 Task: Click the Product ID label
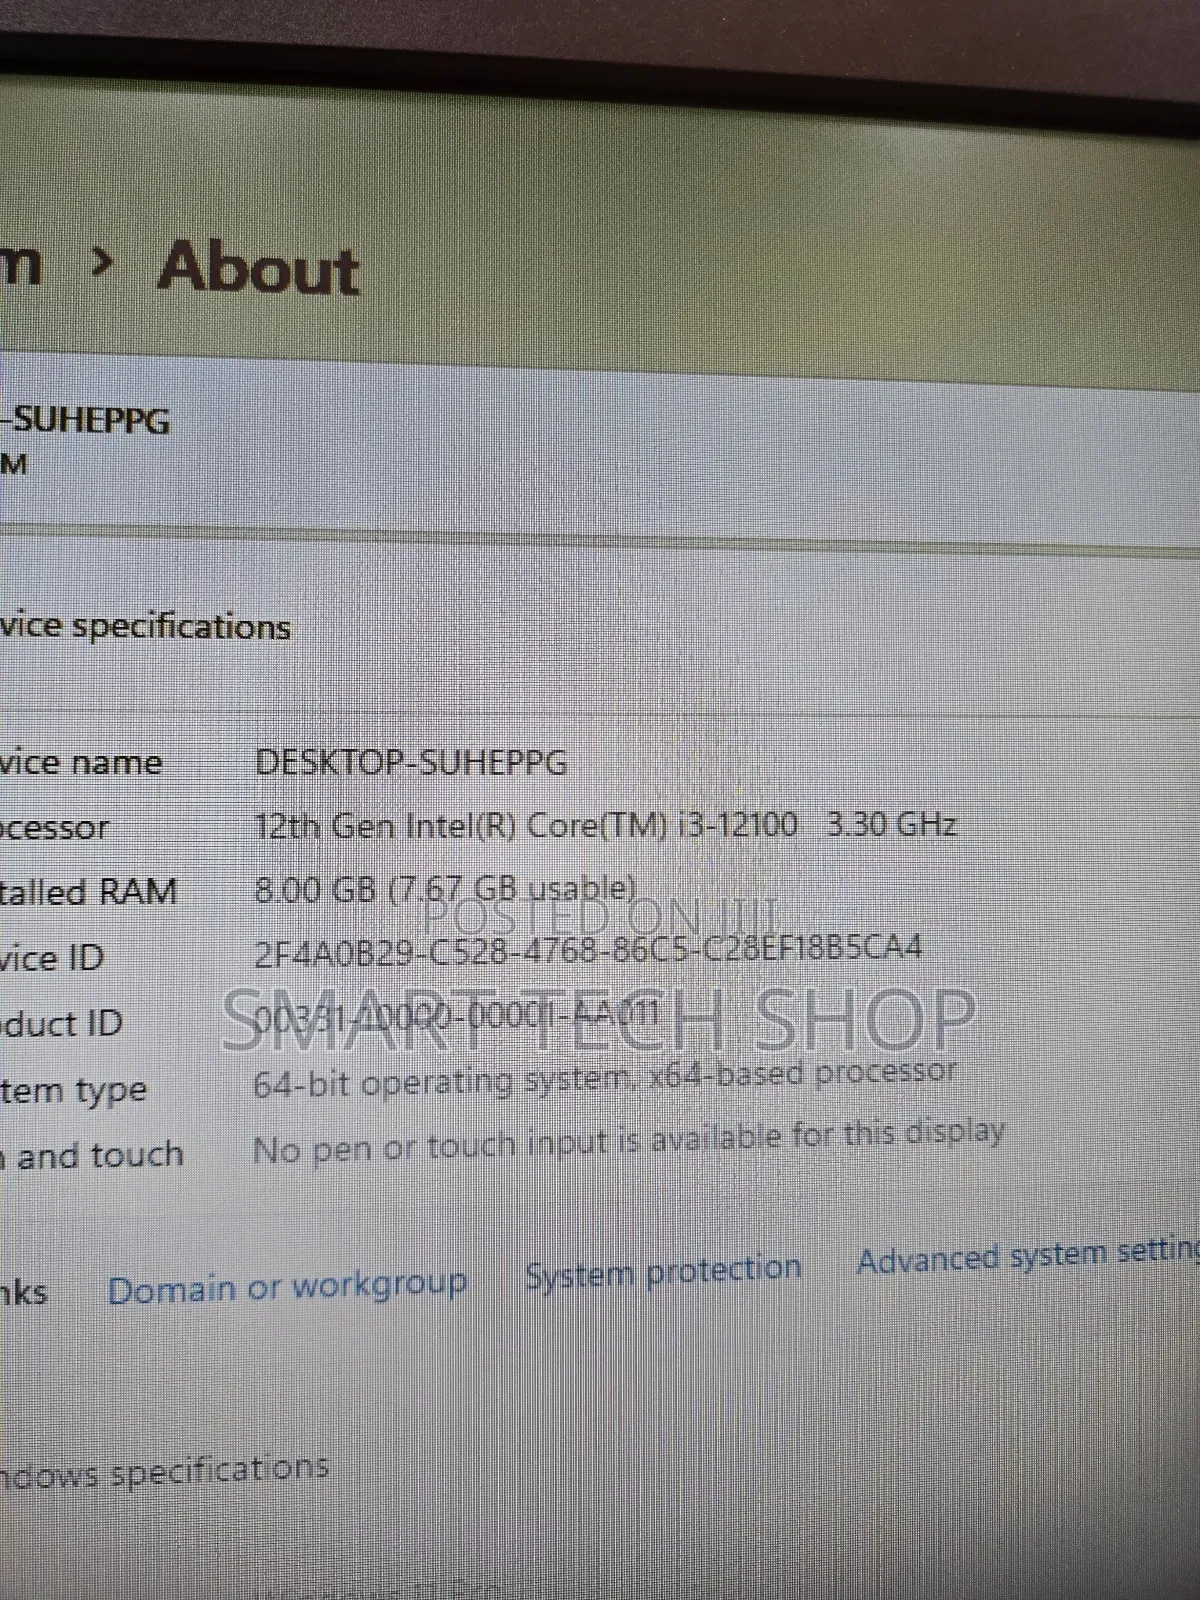61,1023
